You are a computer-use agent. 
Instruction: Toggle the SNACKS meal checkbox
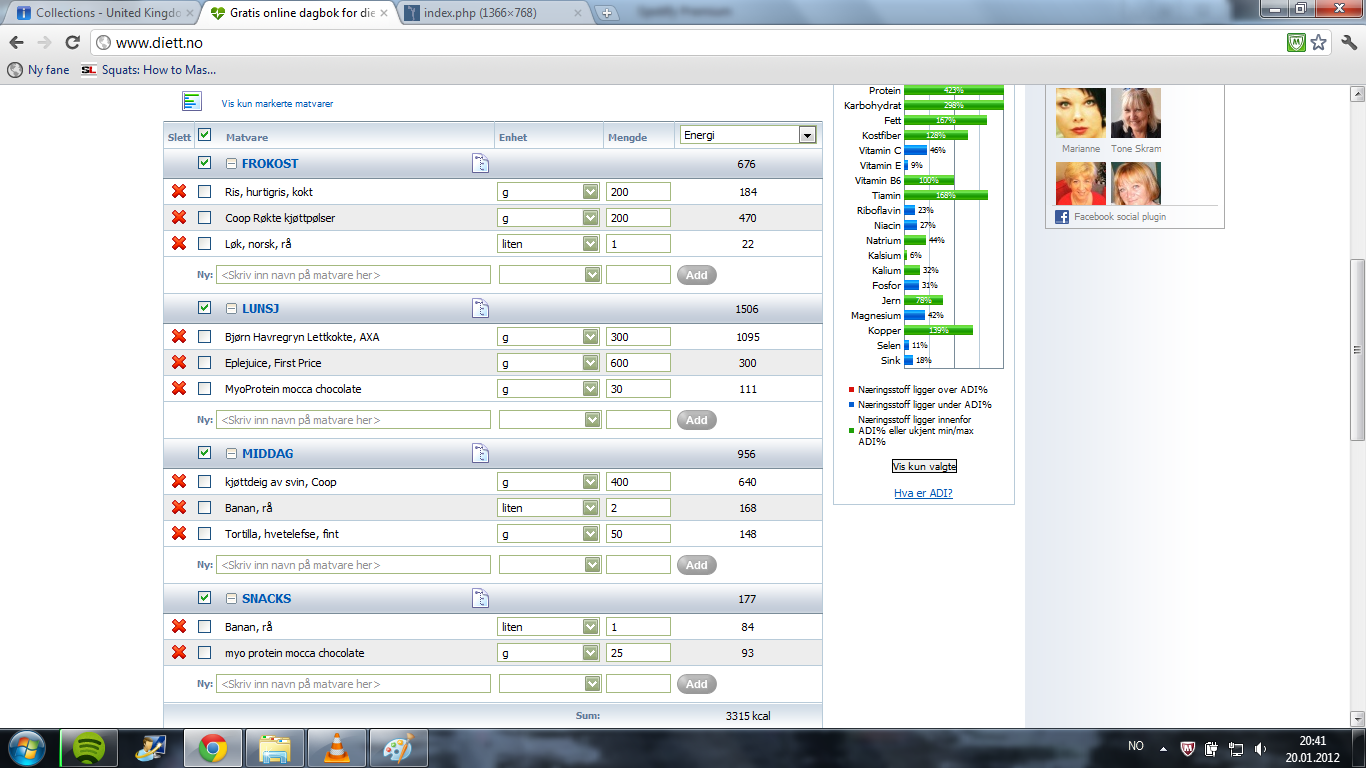click(205, 598)
